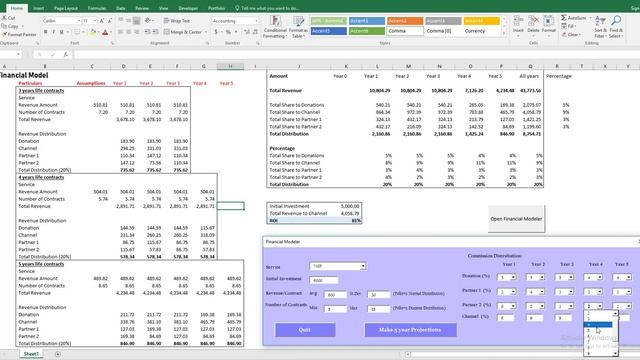Click Decrease Font Size icon

click(x=109, y=20)
